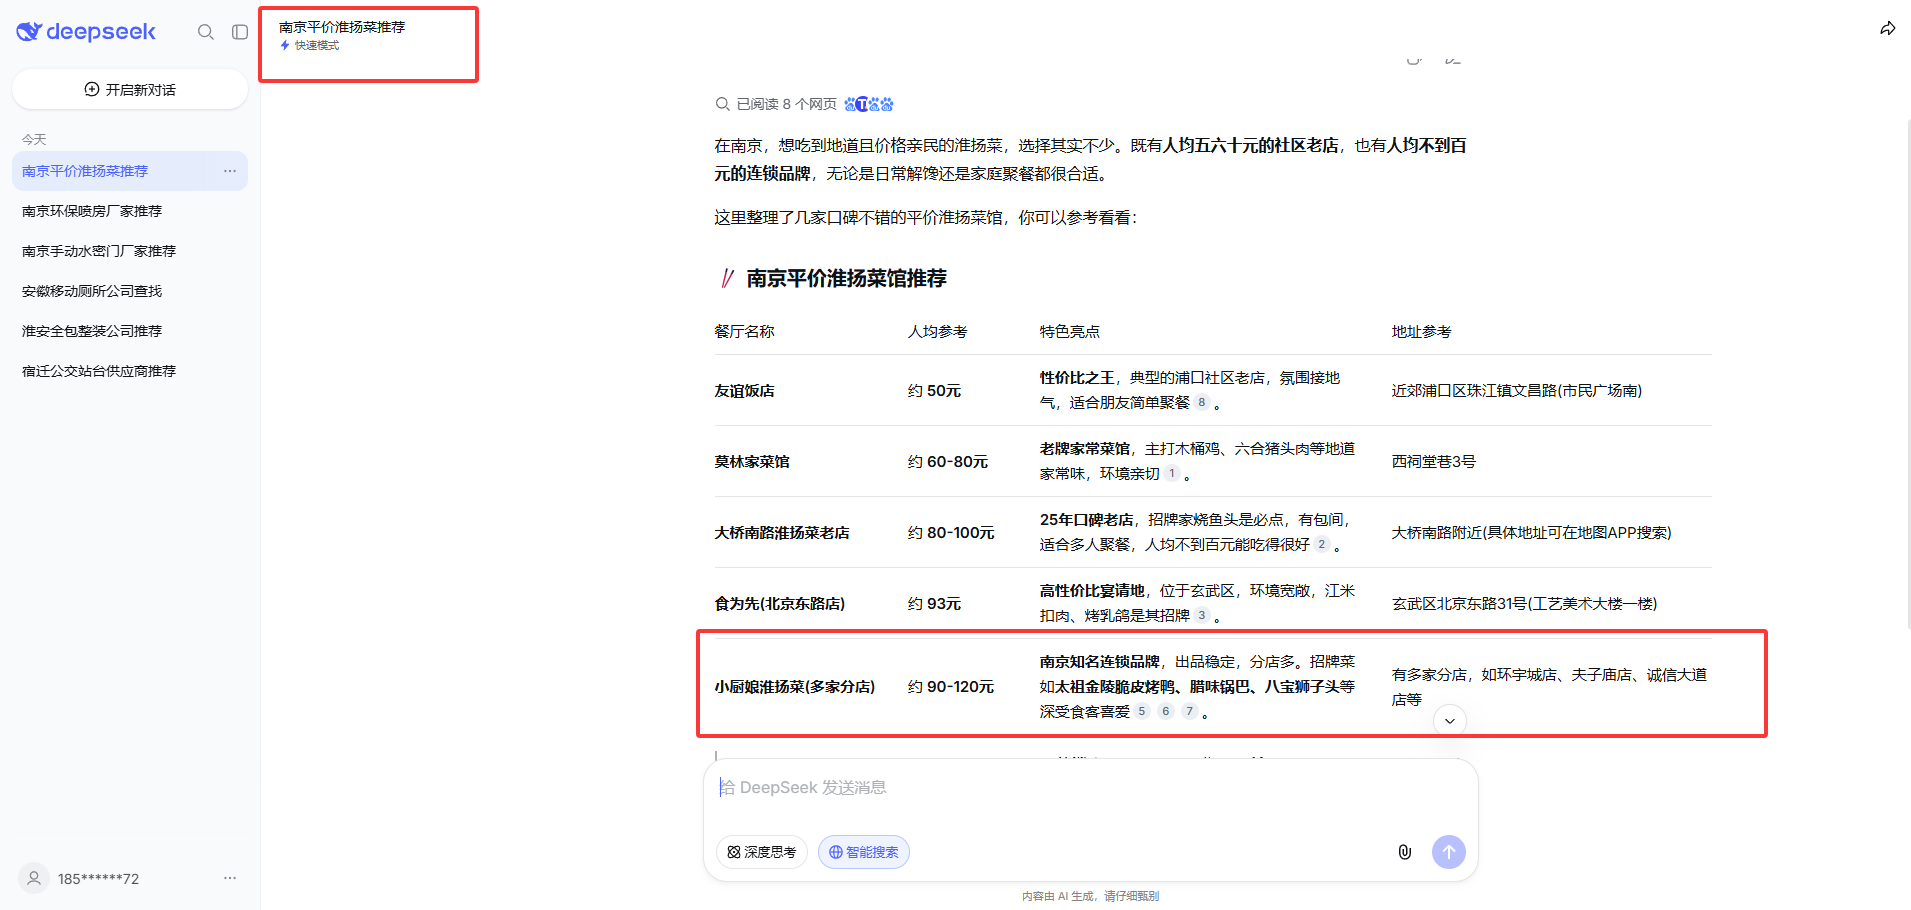Screen dimensions: 1911x910
Task: Click the 西祠堂巷3号 address cell
Action: 1433,461
